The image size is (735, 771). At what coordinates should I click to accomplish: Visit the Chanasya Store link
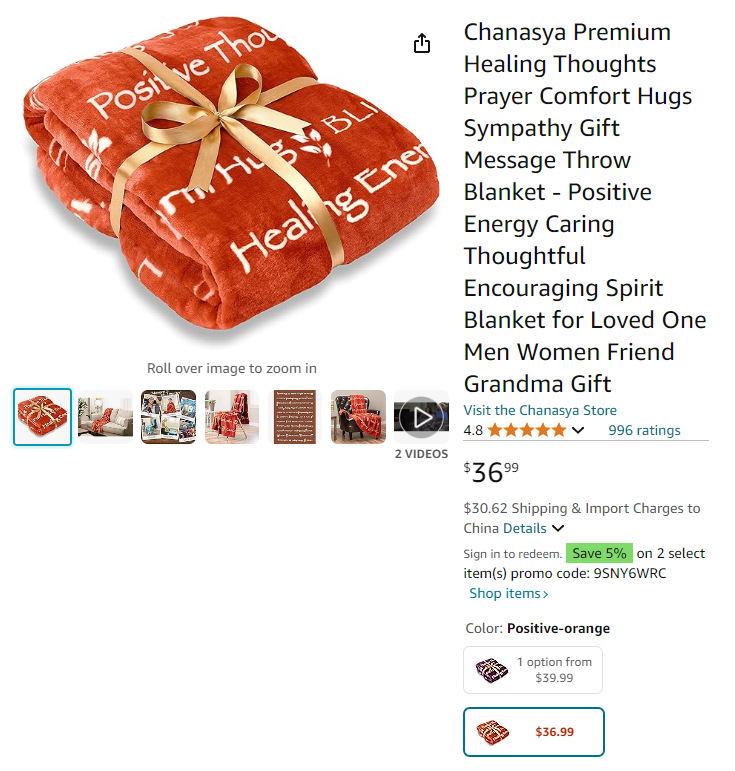(540, 410)
